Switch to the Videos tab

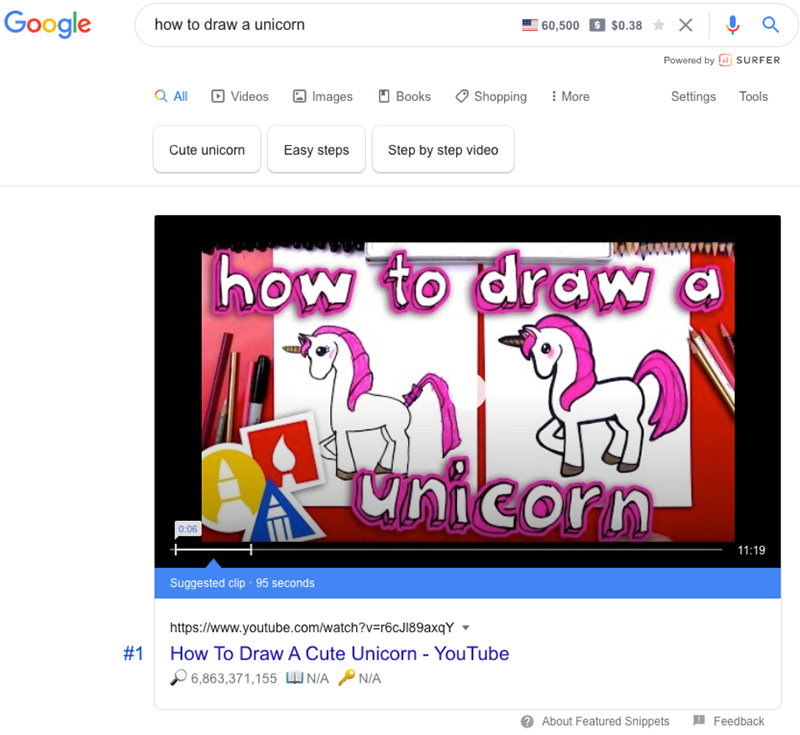pos(240,96)
